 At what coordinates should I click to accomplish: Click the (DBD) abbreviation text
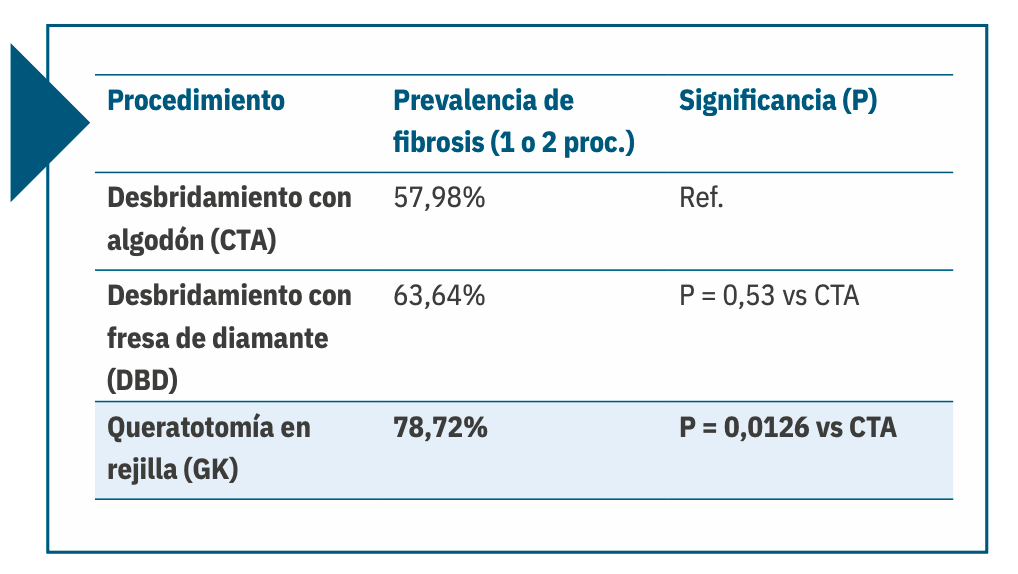pos(142,380)
